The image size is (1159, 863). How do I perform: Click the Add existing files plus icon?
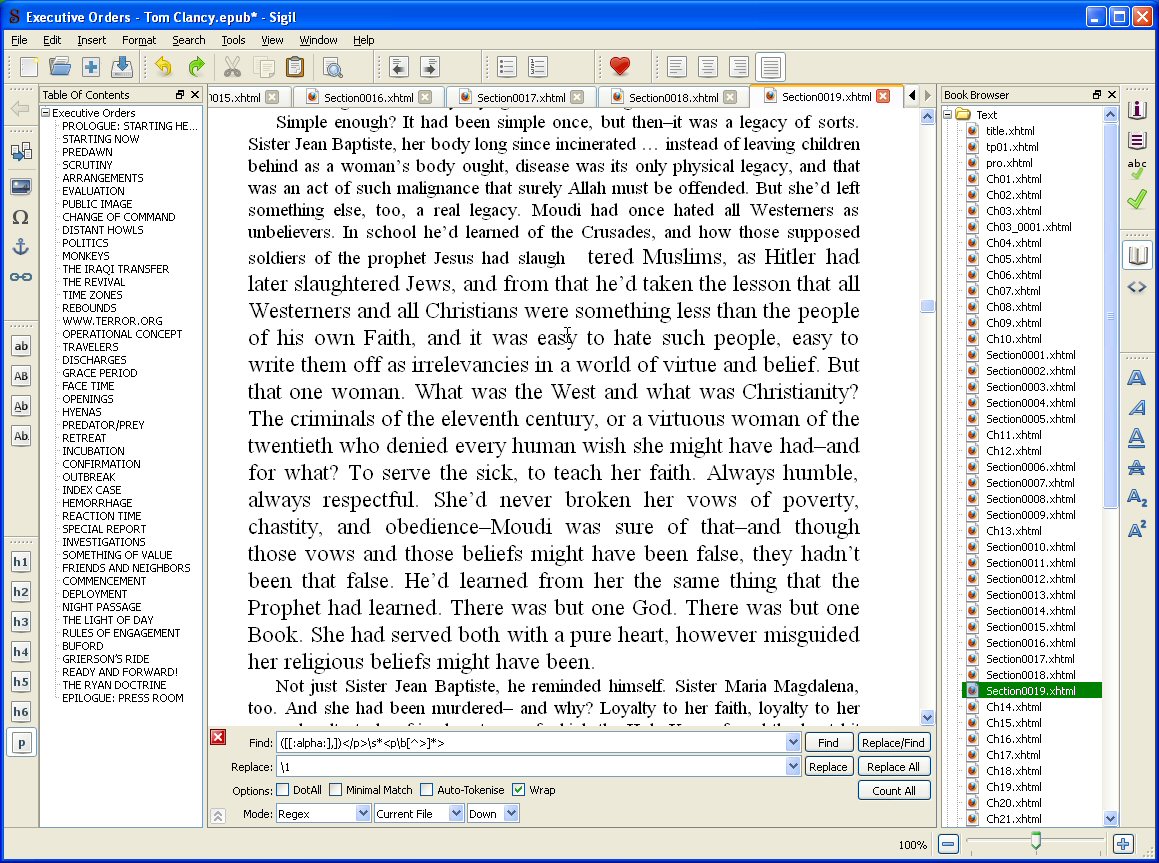91,67
